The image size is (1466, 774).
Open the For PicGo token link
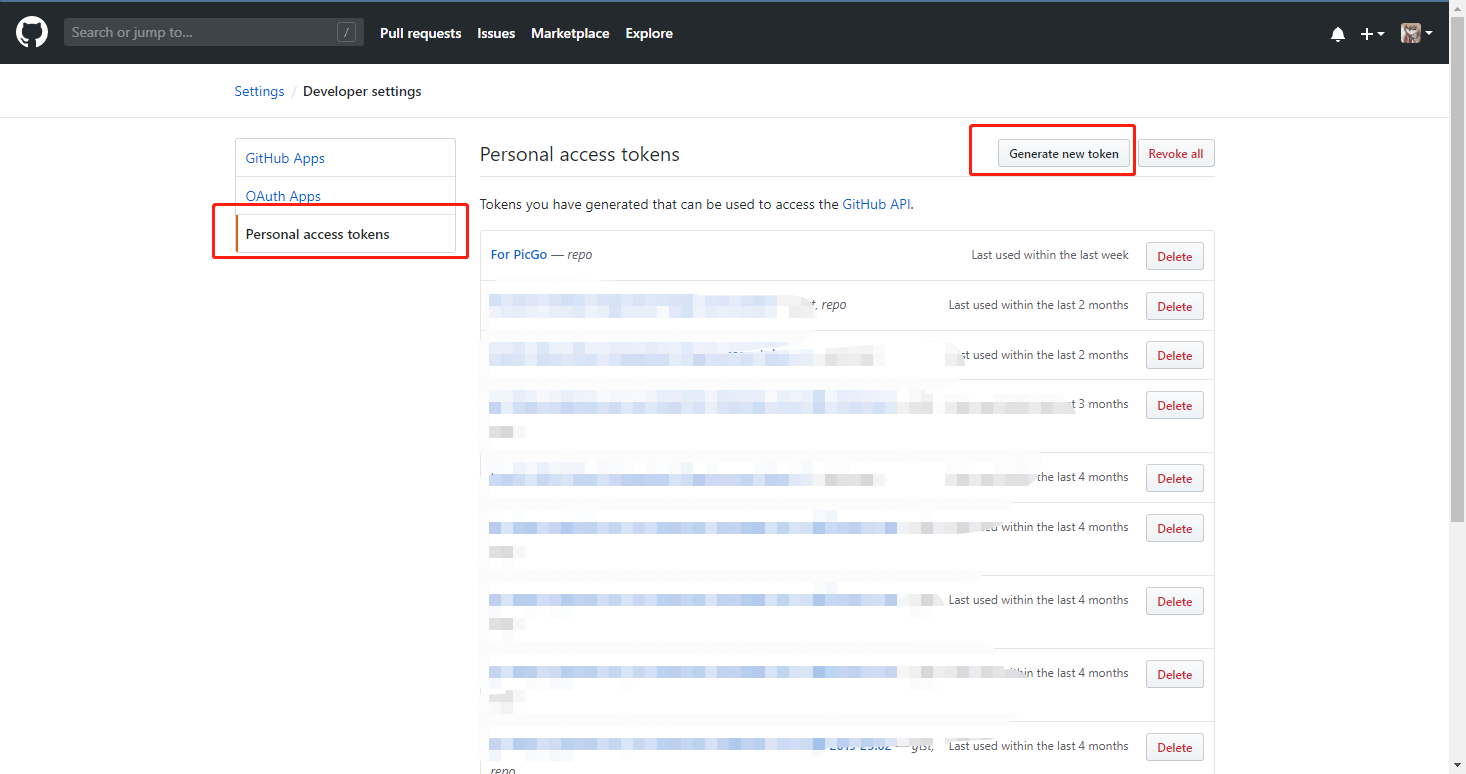(x=519, y=255)
